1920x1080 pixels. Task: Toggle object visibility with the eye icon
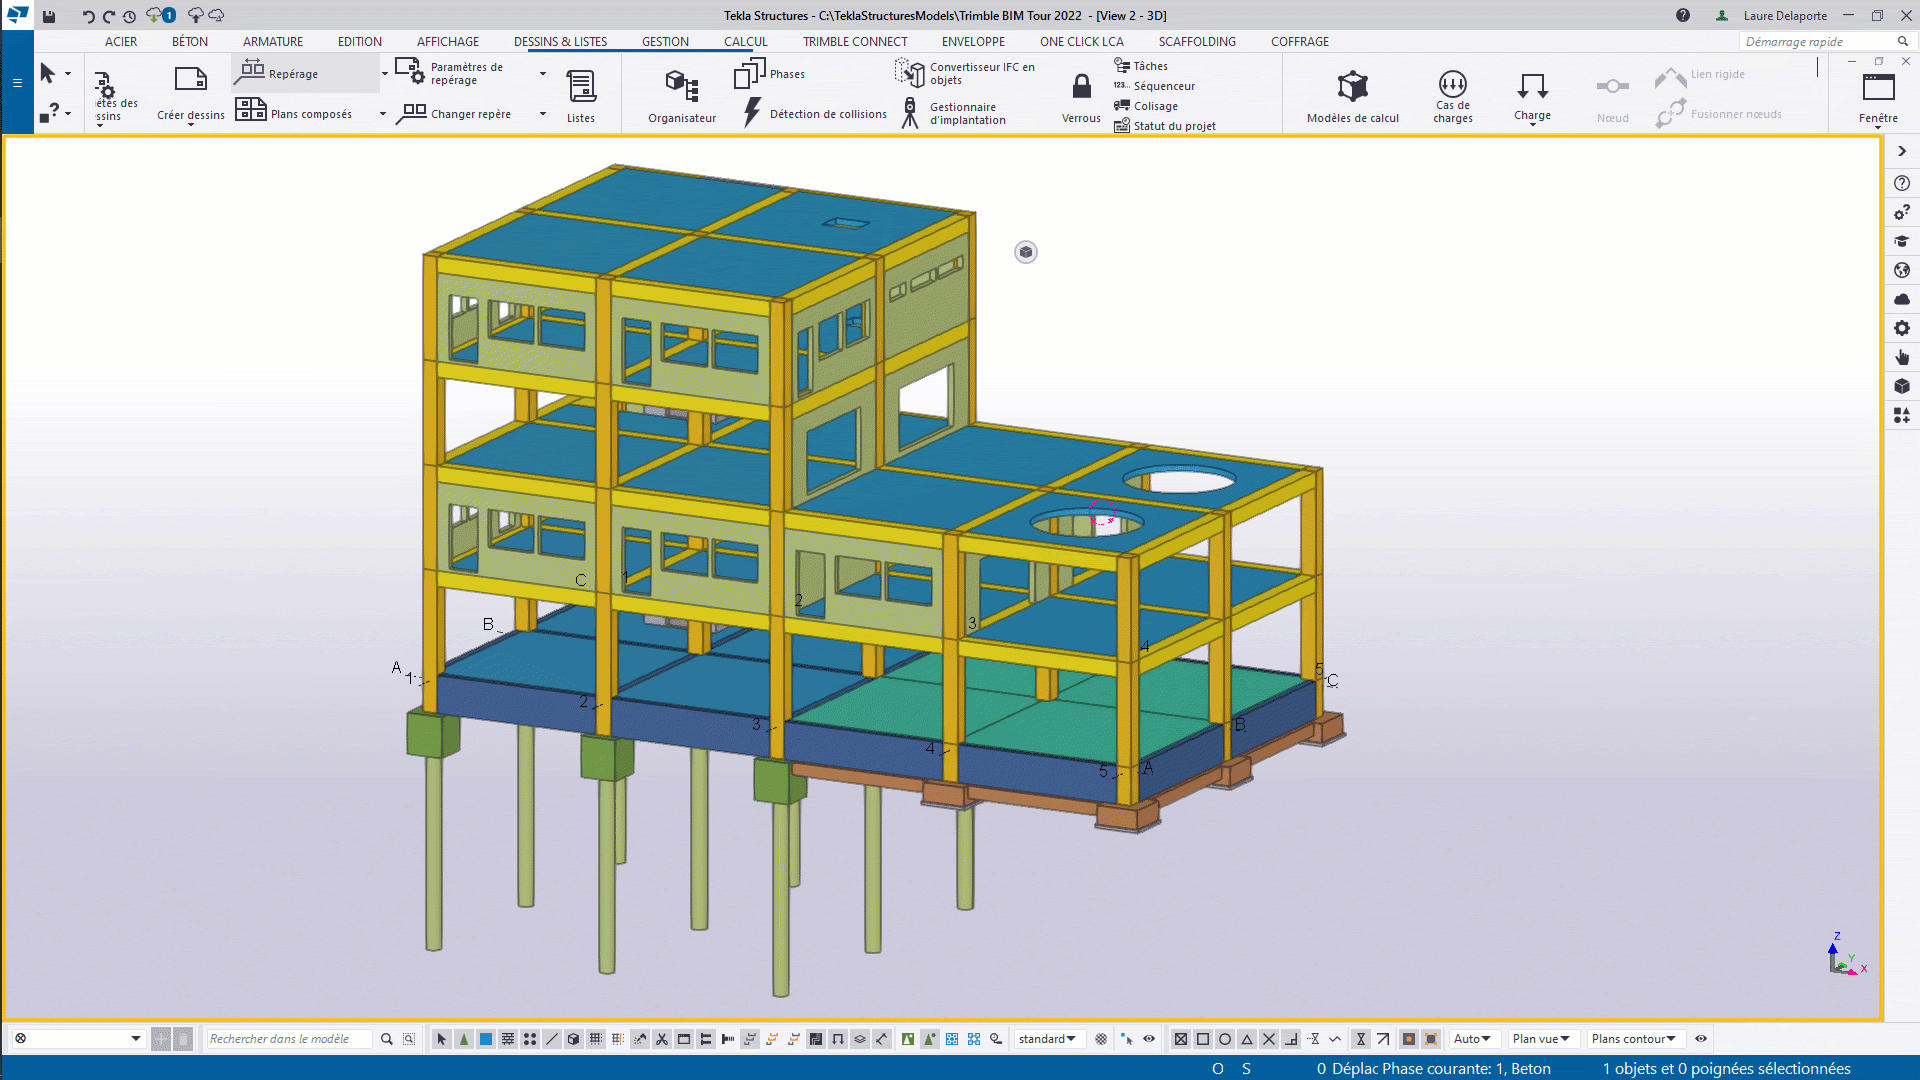point(1148,1039)
